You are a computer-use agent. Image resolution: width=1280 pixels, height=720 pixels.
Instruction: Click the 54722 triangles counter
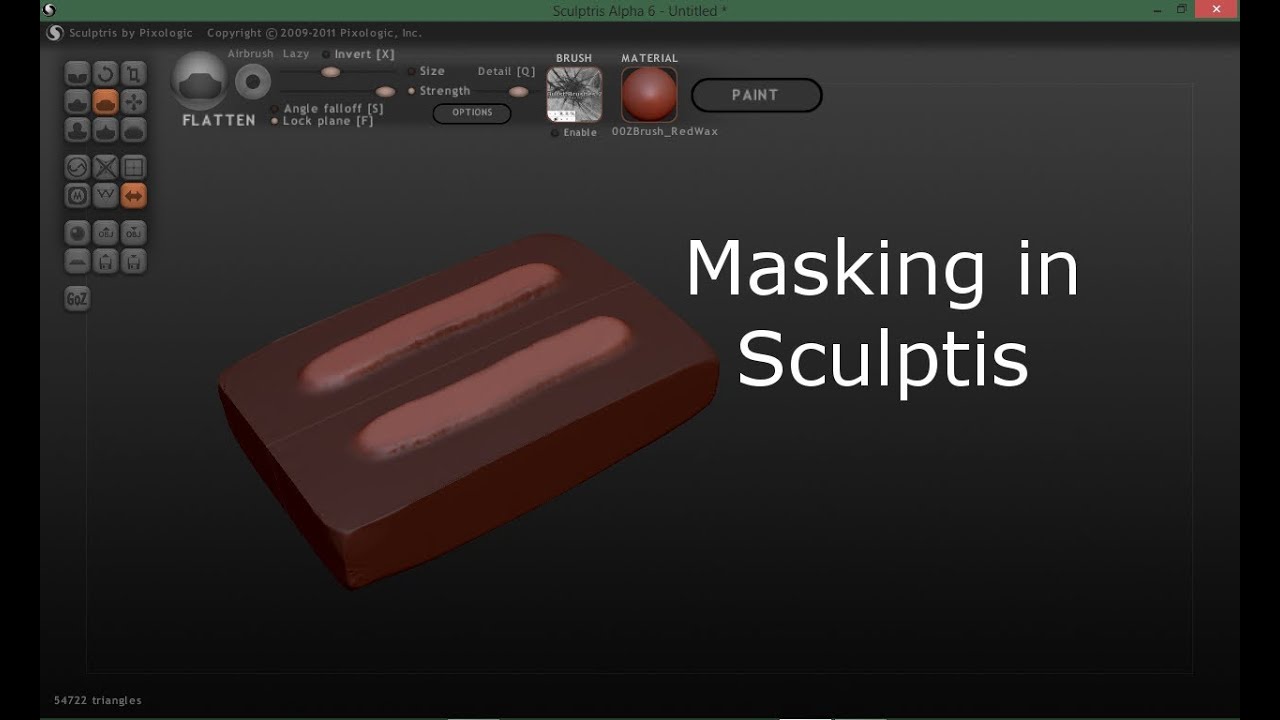[98, 701]
